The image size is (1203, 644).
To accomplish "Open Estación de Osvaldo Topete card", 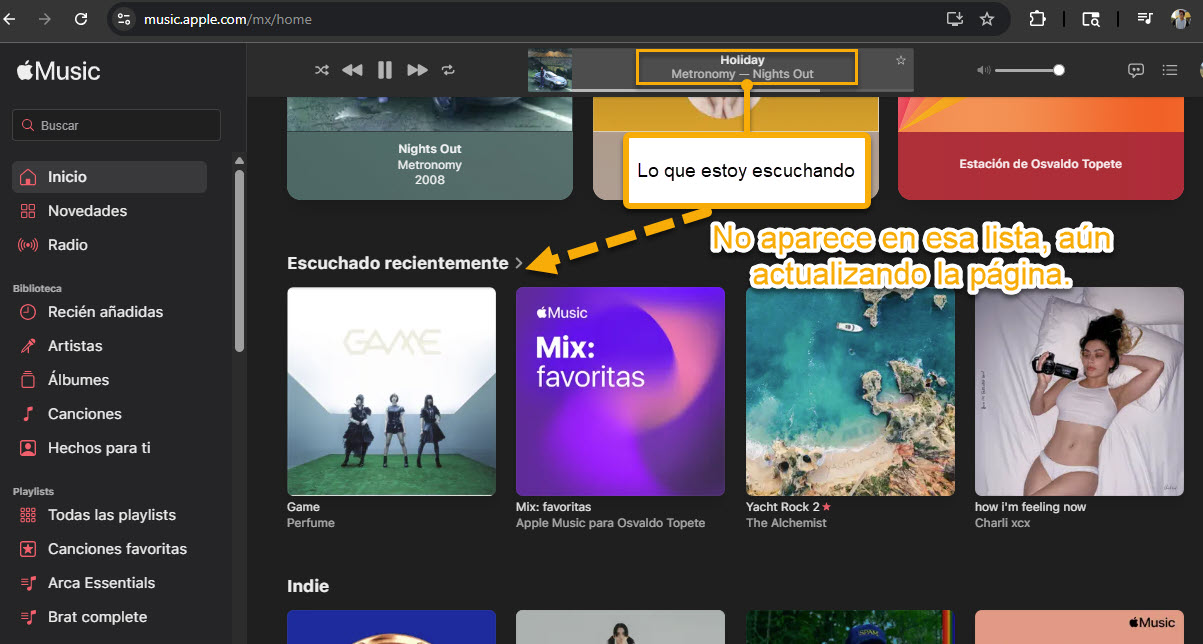I will 1040,148.
